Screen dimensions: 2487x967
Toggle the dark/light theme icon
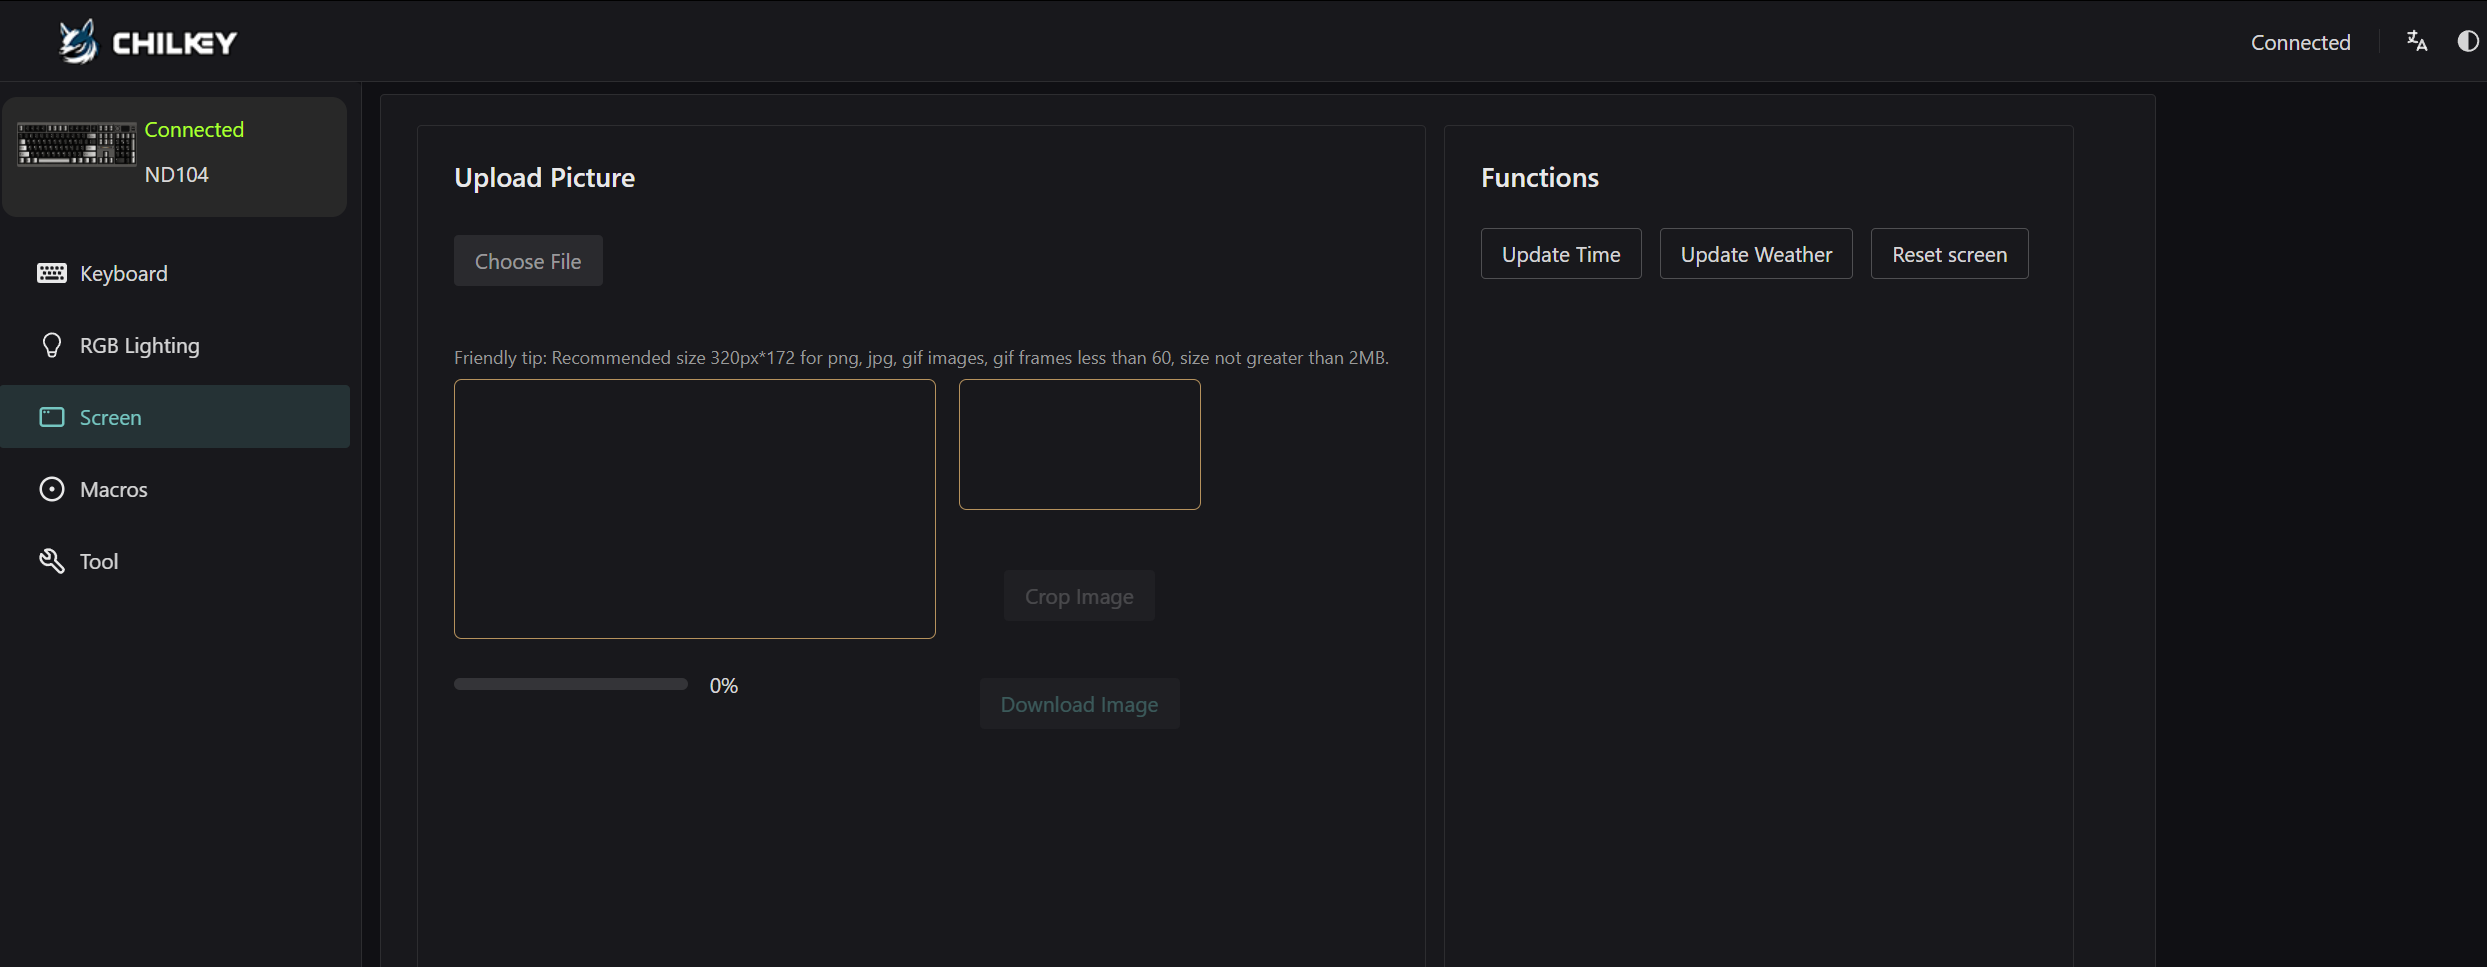click(x=2468, y=41)
